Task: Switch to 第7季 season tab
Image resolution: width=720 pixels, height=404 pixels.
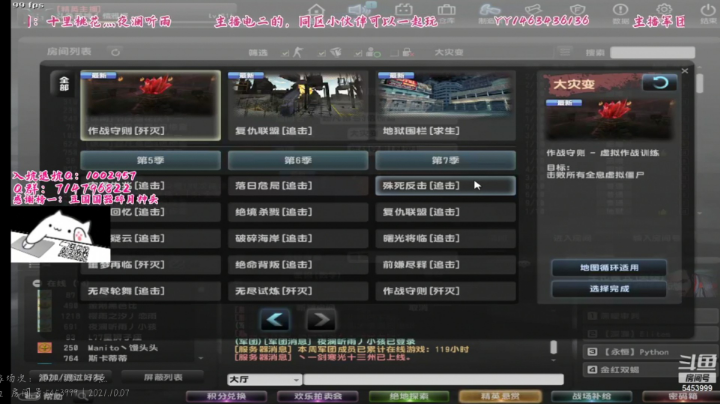Action: 445,160
